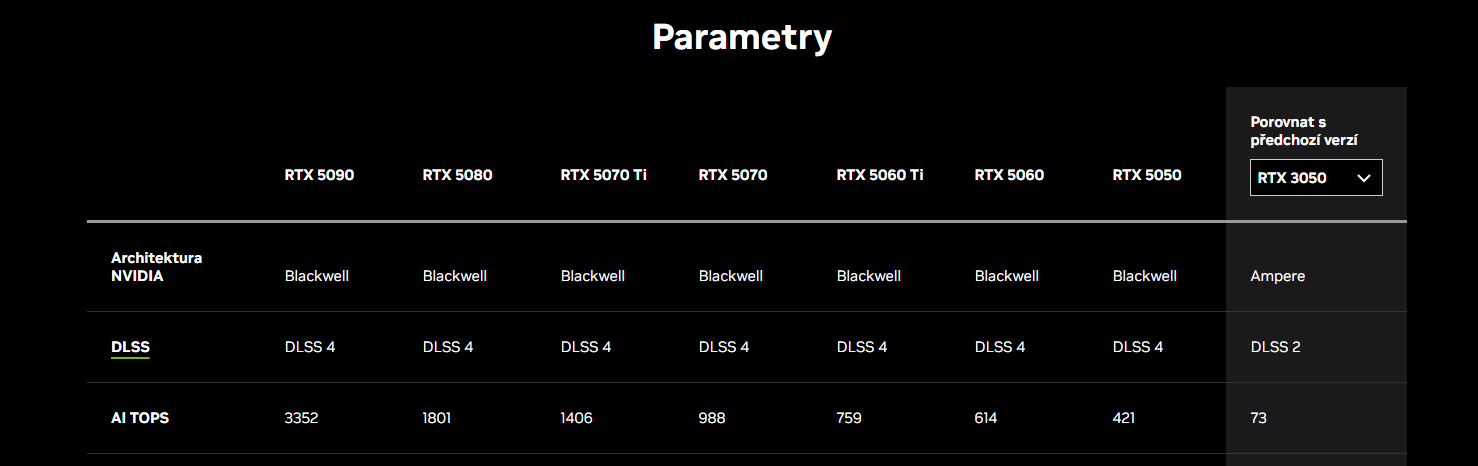Select the RTX 5060 Ti column header
The image size is (1478, 466).
tap(880, 175)
